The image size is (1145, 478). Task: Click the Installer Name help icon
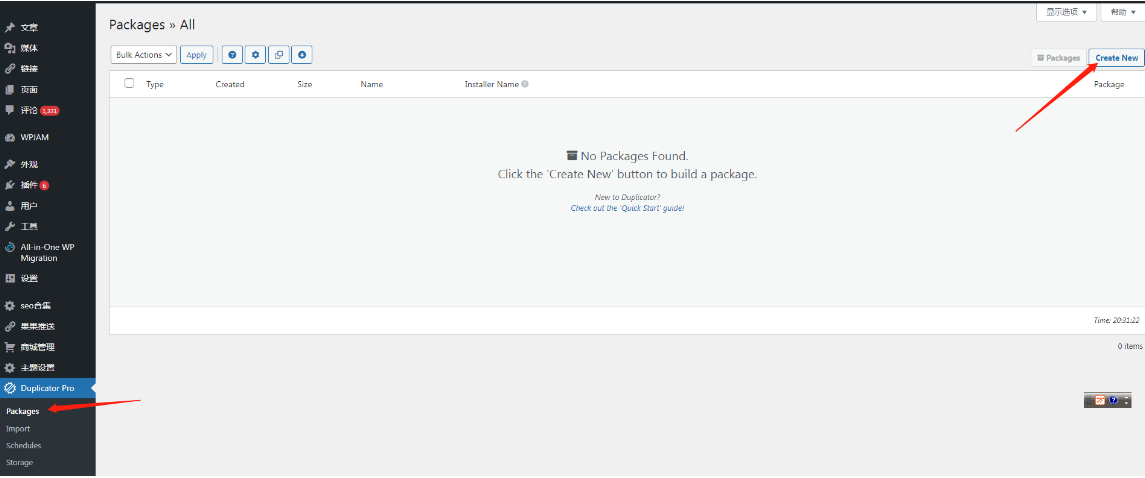pos(525,84)
